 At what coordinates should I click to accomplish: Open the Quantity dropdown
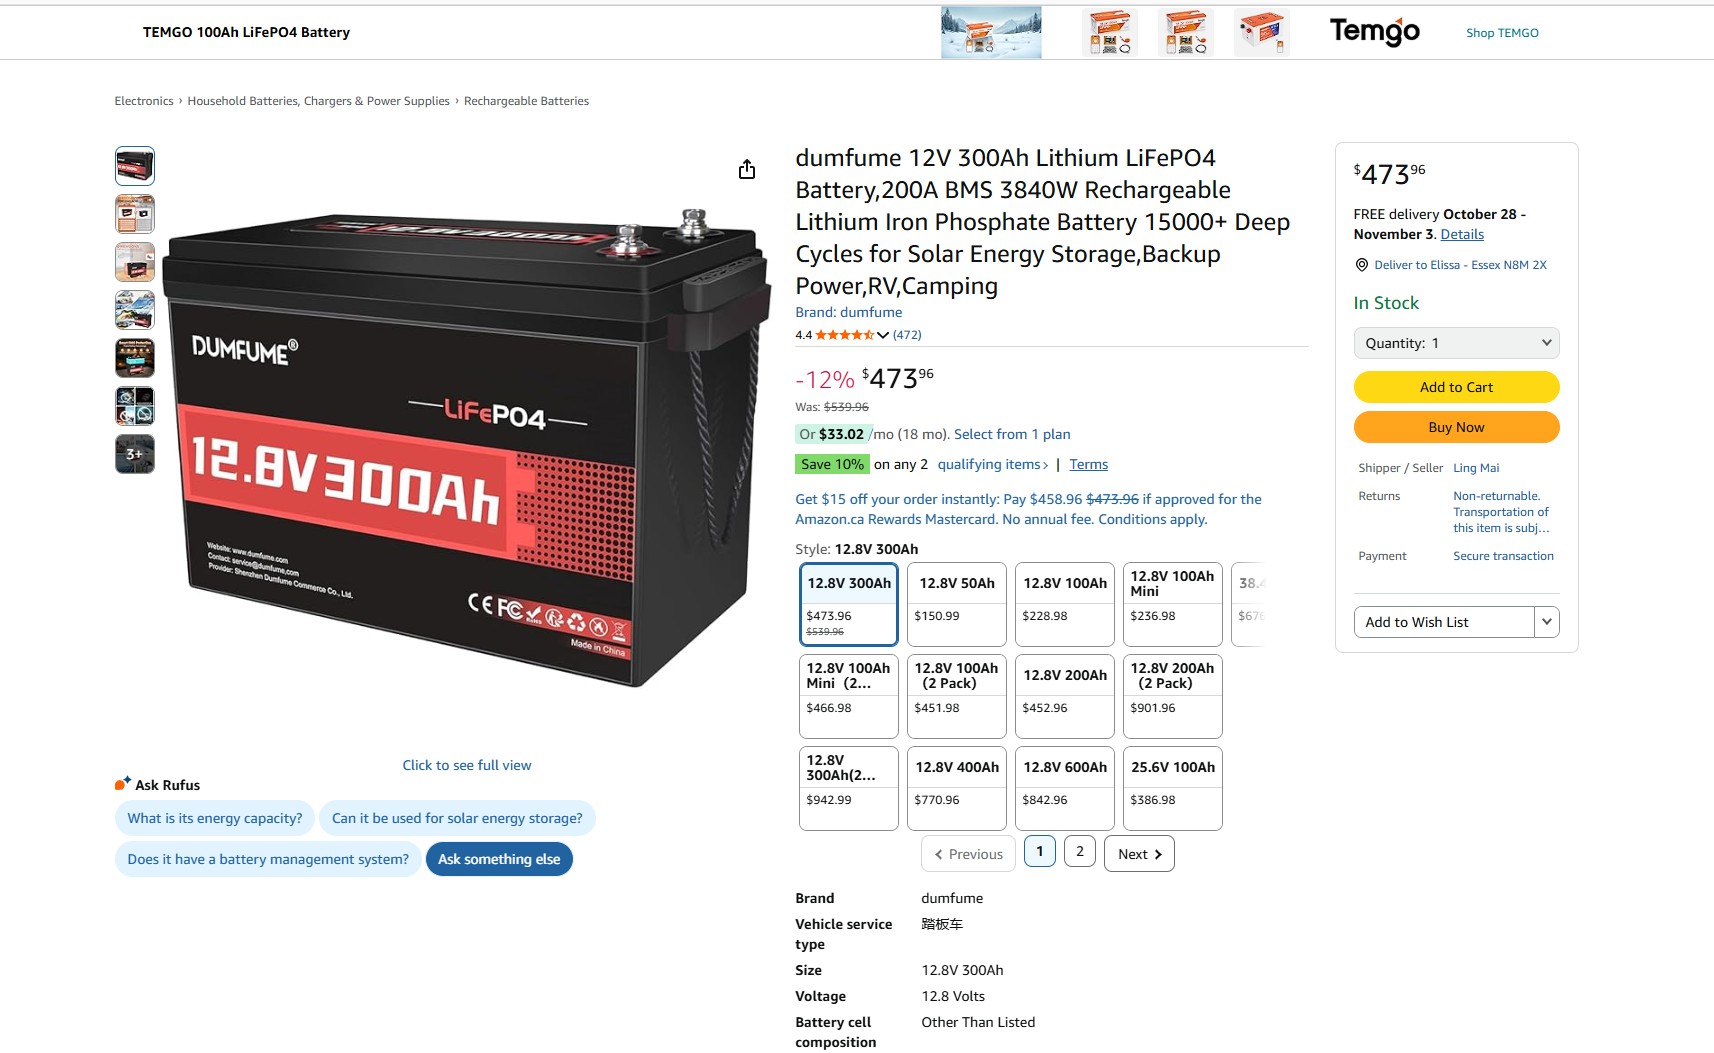pos(1456,343)
